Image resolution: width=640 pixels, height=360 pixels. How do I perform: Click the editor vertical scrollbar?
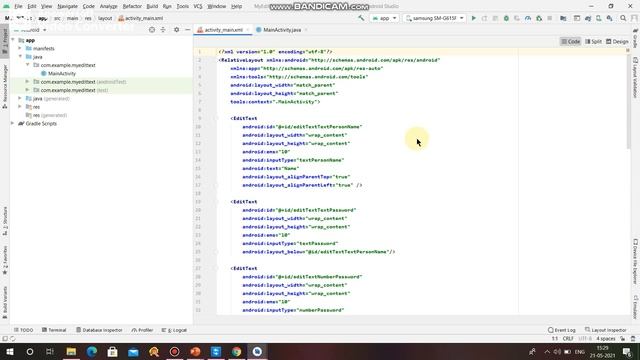click(x=629, y=102)
